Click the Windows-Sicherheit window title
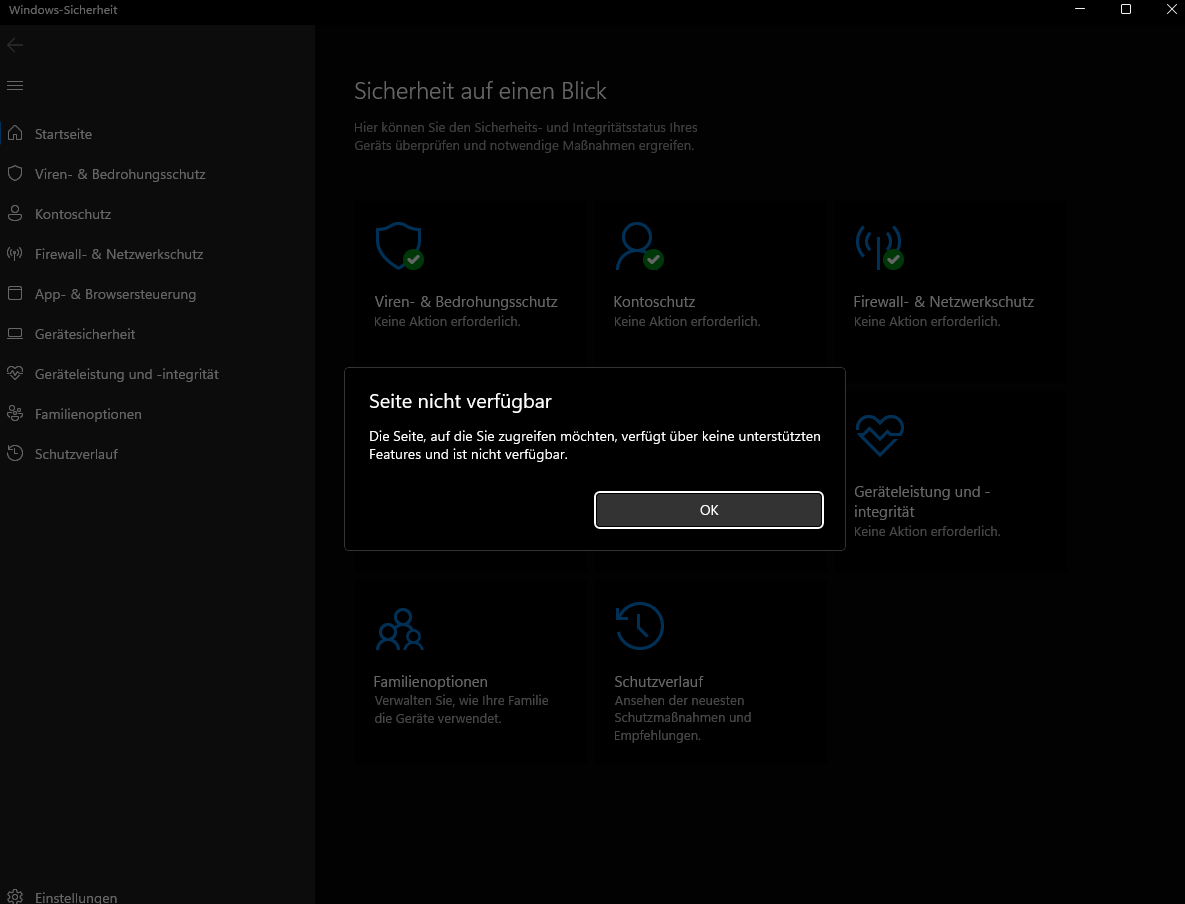1185x904 pixels. pos(63,10)
